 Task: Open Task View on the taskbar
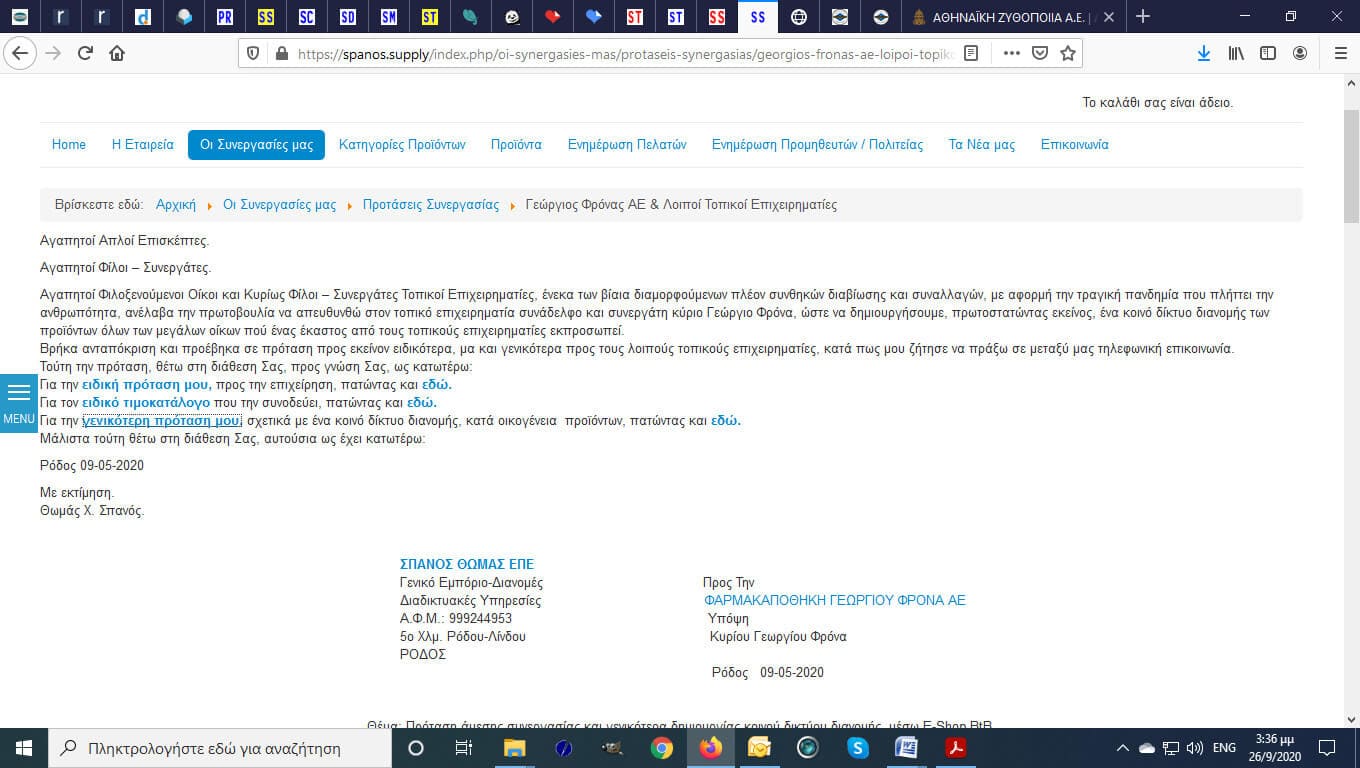pos(464,748)
